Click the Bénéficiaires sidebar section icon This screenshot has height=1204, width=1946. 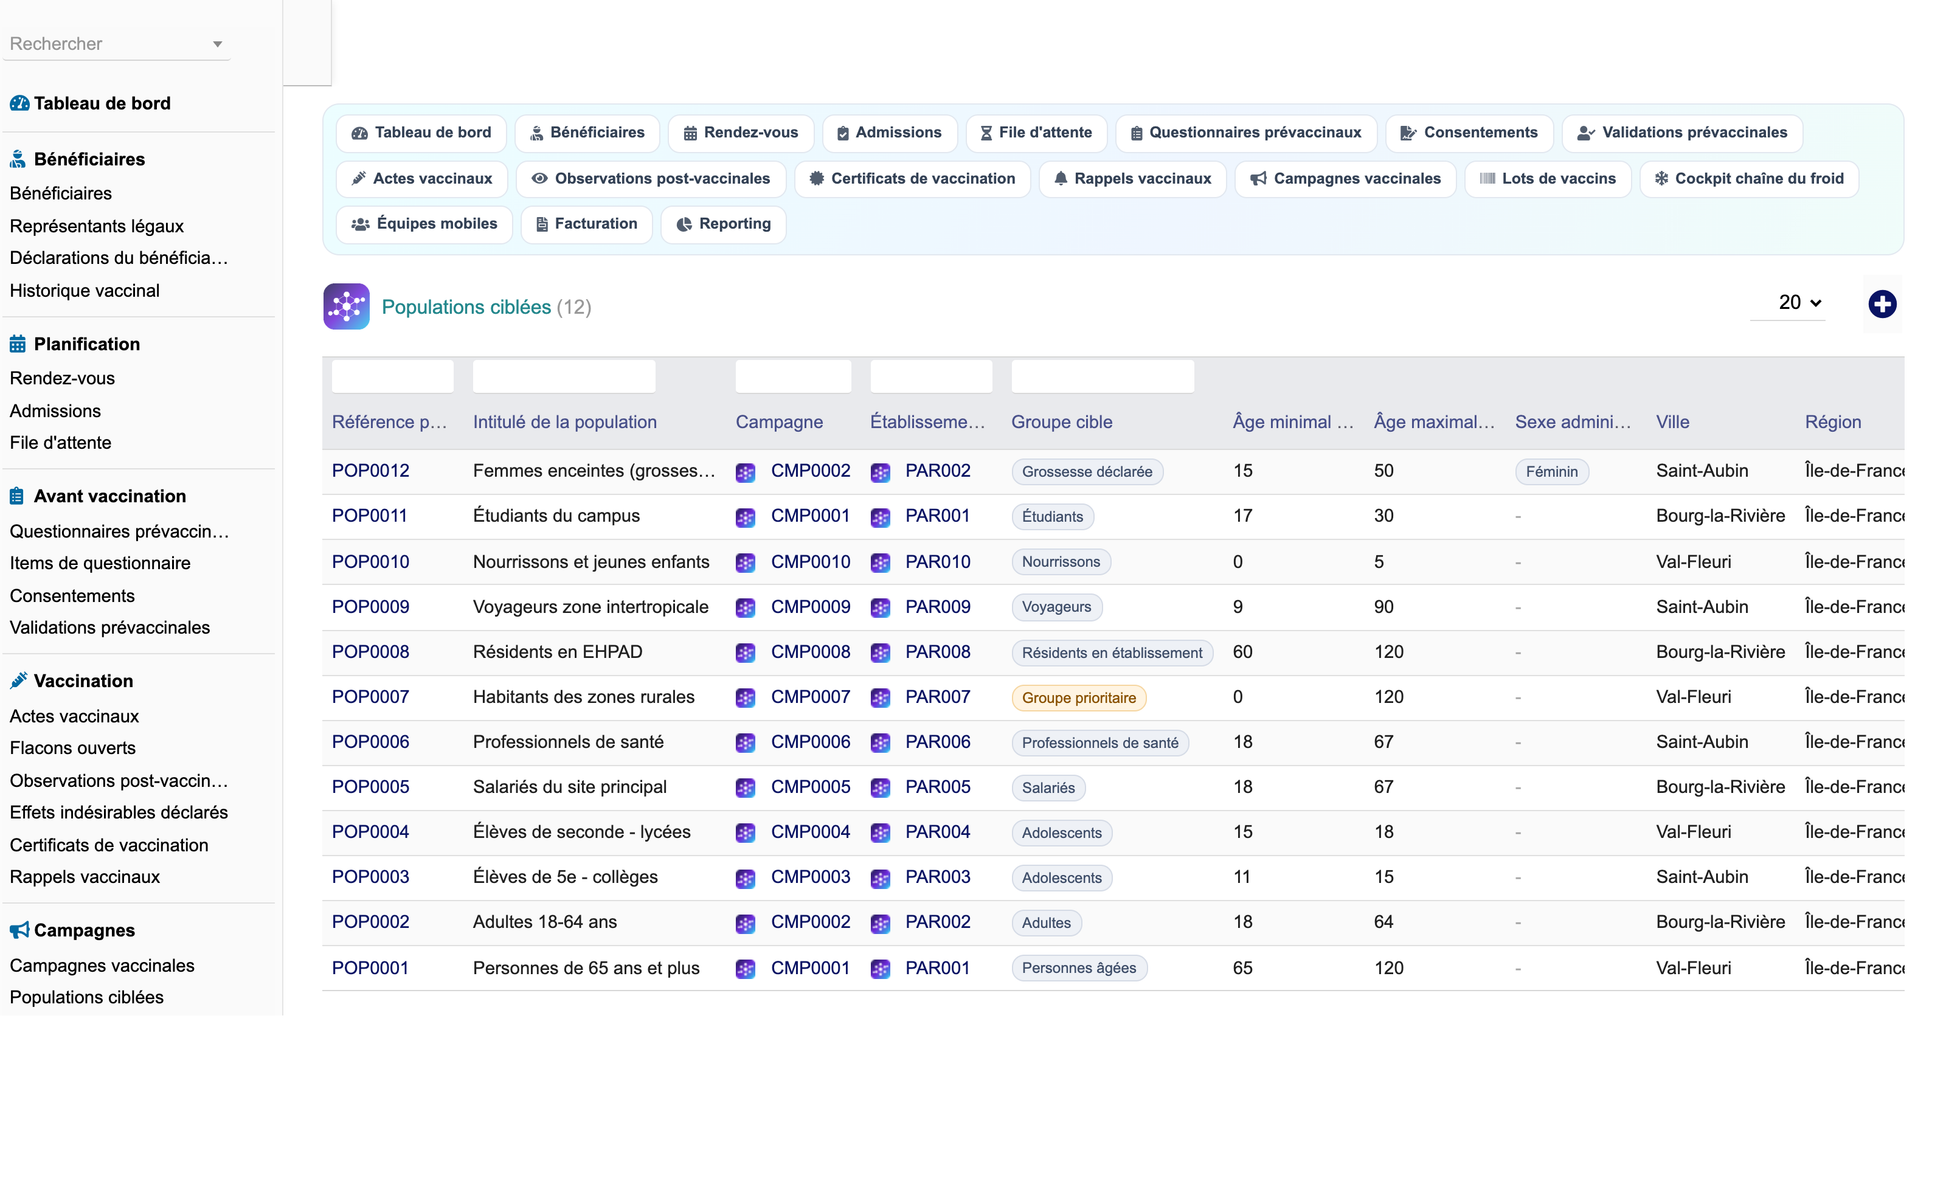[x=18, y=159]
